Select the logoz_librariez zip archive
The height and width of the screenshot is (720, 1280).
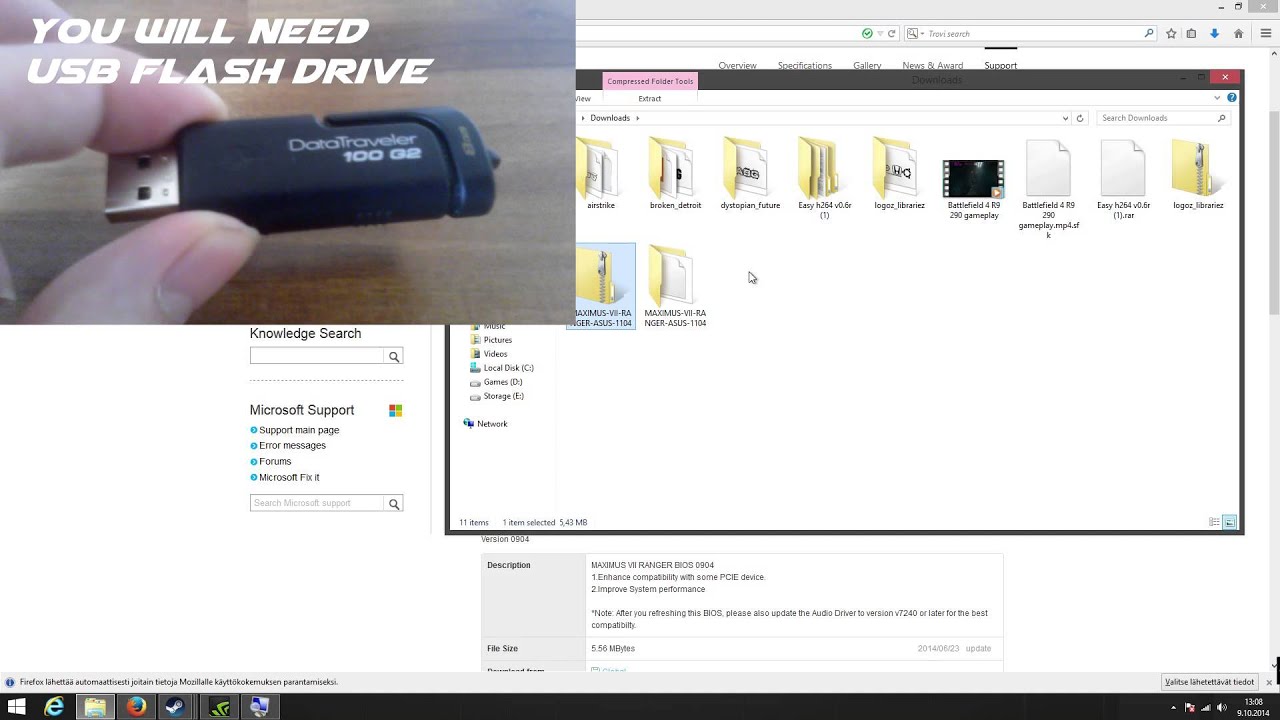pyautogui.click(x=1198, y=175)
